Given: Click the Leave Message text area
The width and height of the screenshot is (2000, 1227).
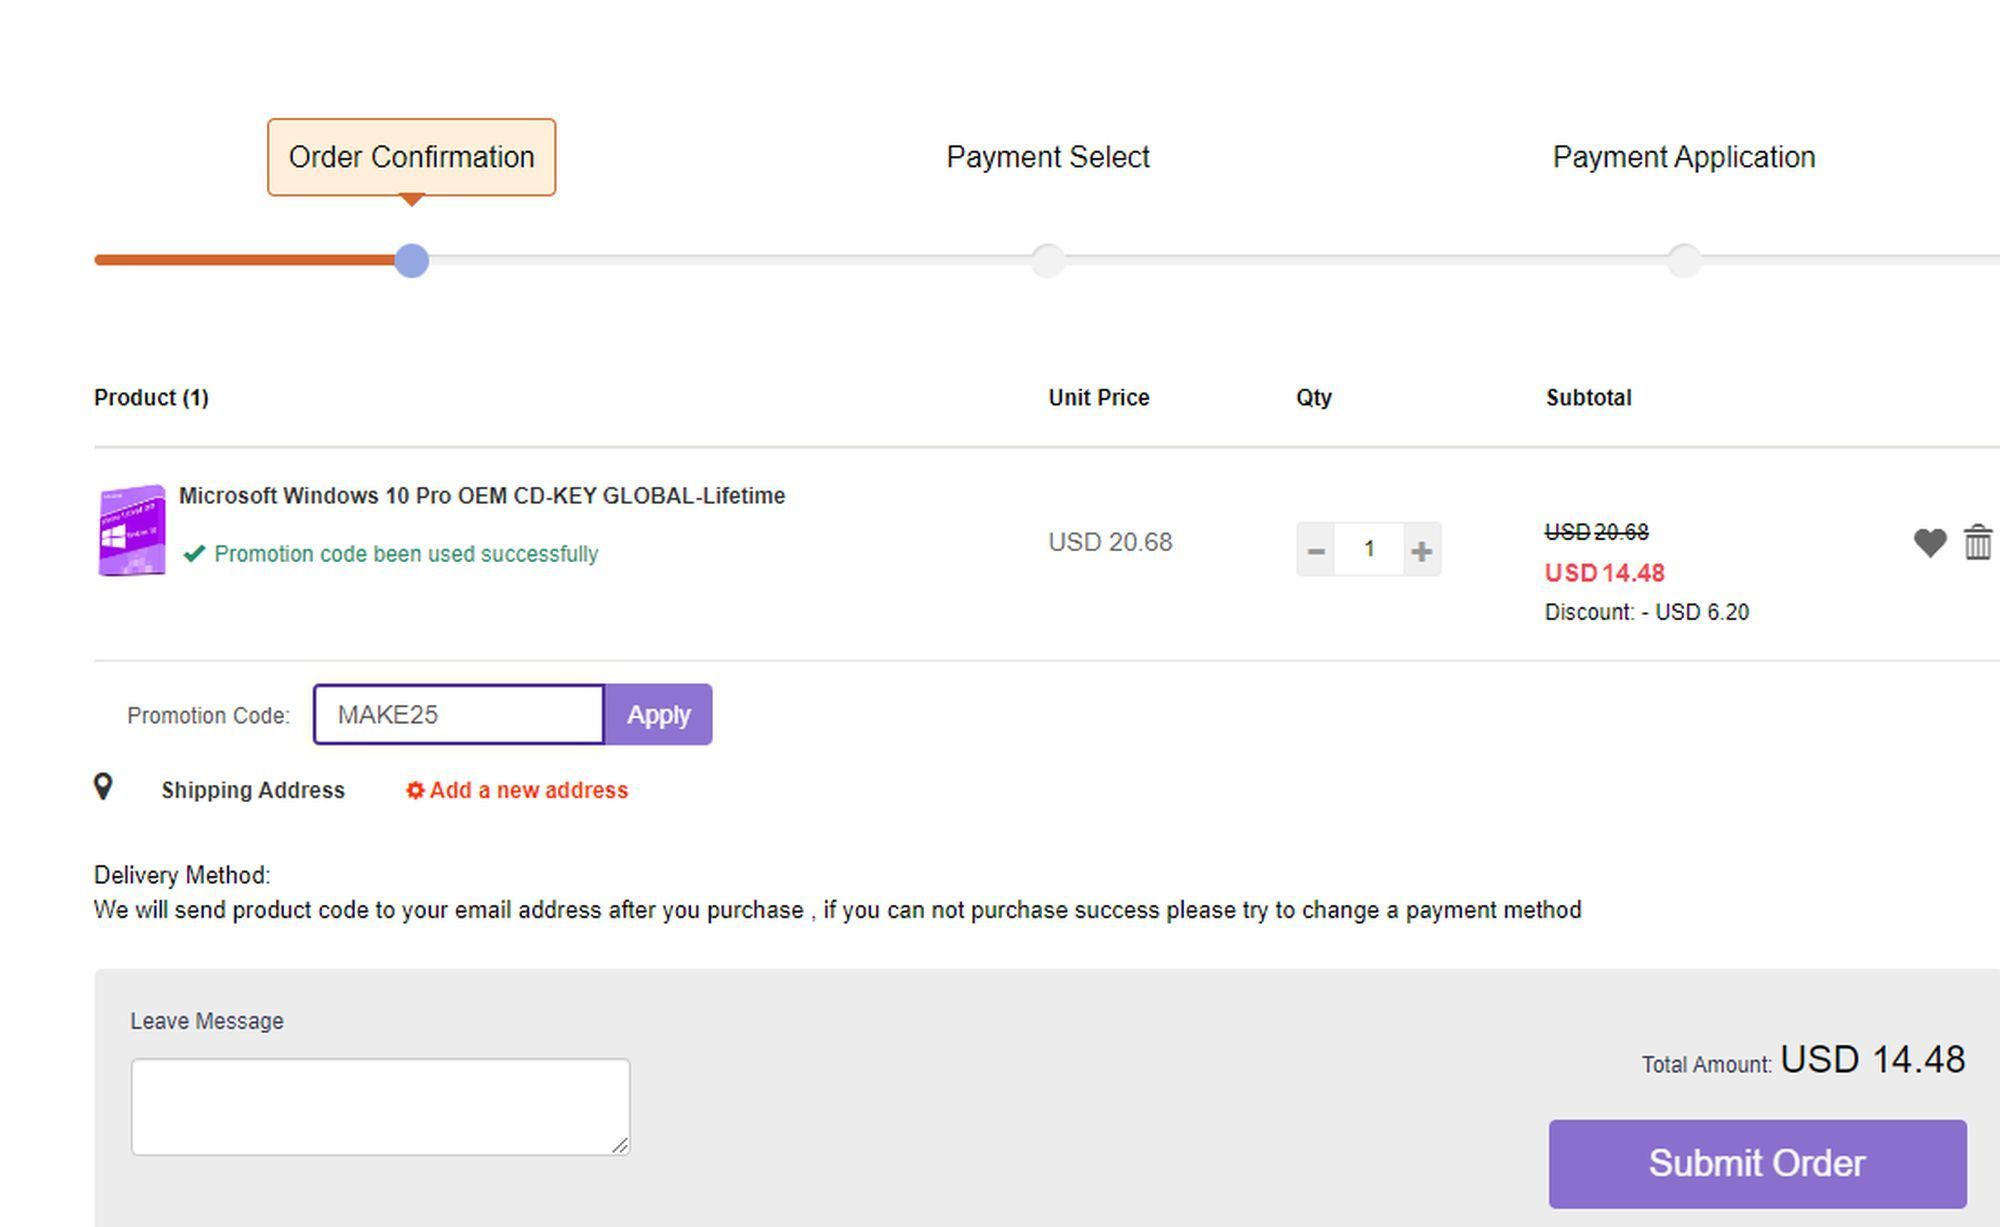Looking at the screenshot, I should click(x=379, y=1107).
